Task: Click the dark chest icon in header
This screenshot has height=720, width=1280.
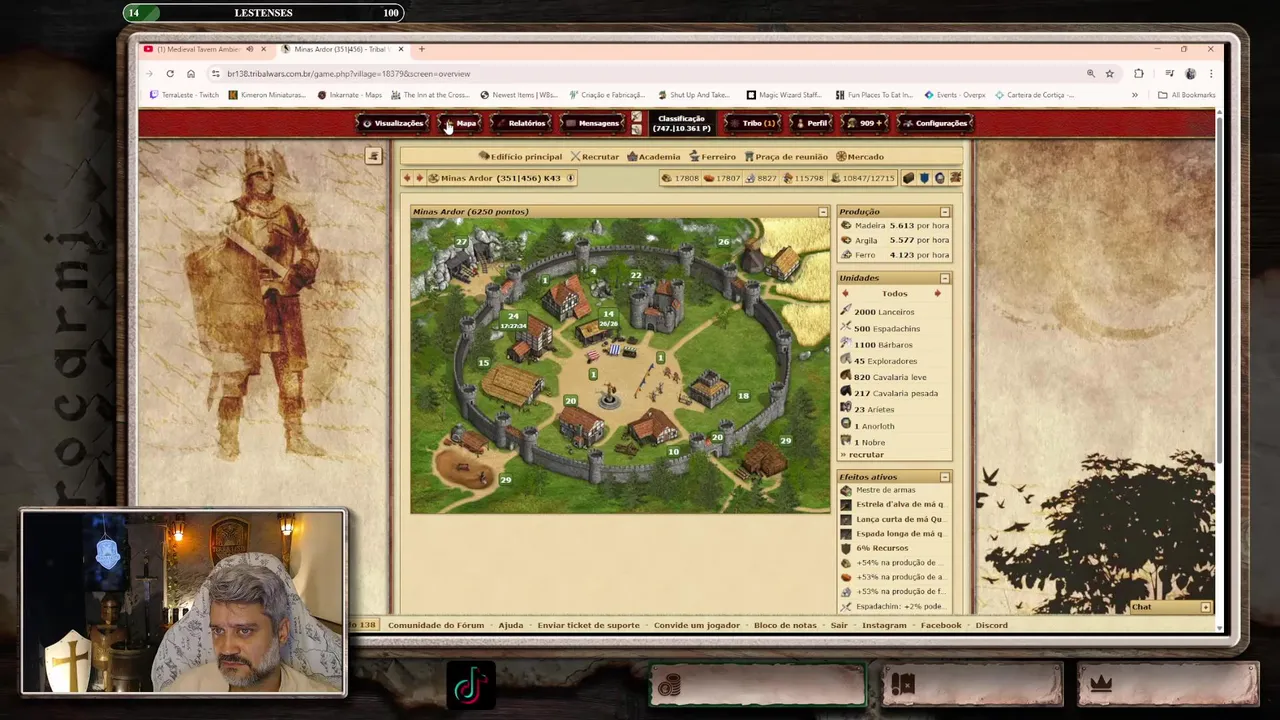Action: tap(908, 178)
